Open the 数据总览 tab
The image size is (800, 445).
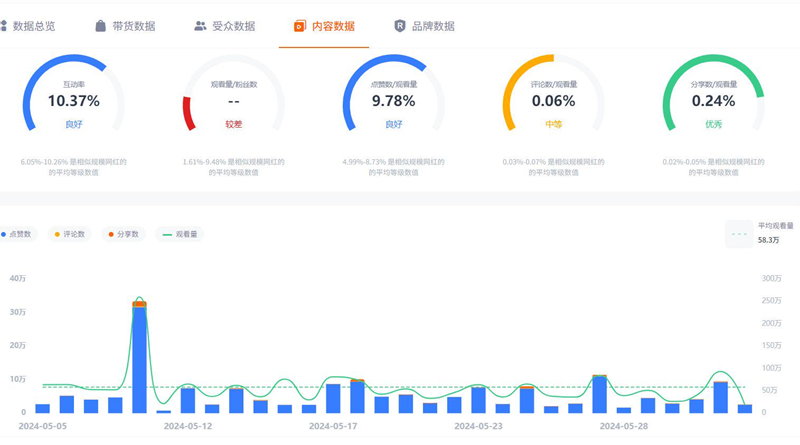tap(41, 26)
